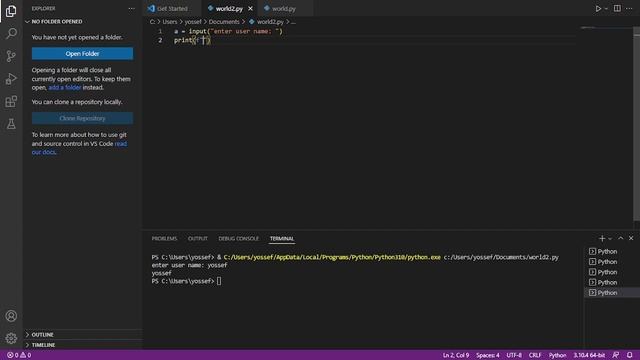Click the Python language mode status item
This screenshot has height=360, width=640.
[x=557, y=355]
